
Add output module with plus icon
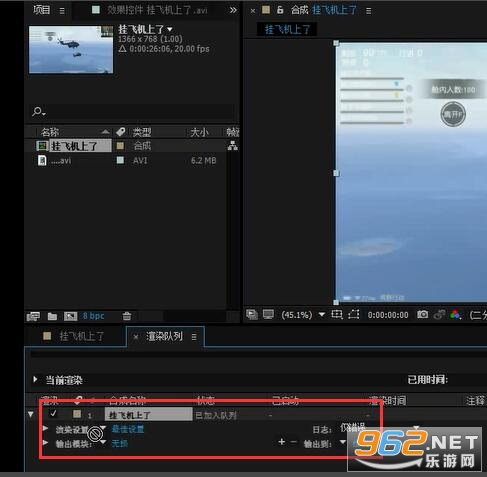(282, 442)
